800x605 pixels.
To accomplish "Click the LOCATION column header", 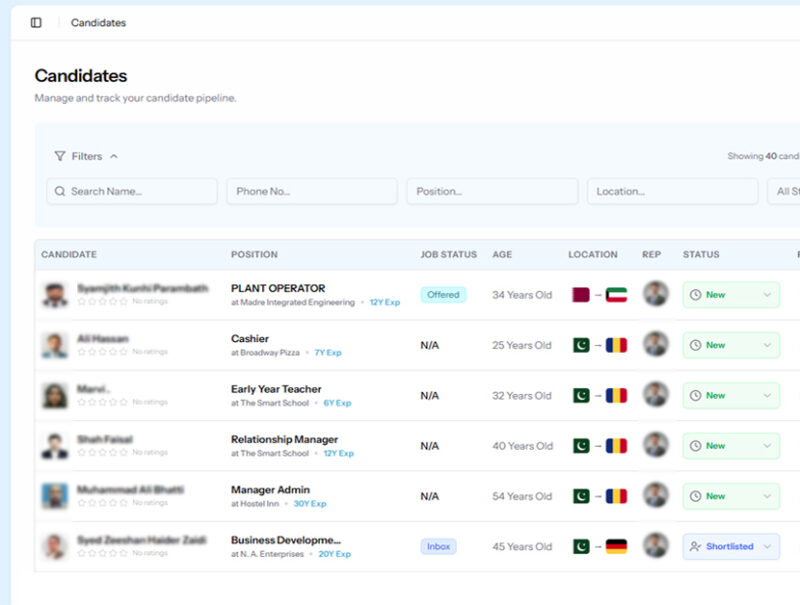I will click(x=593, y=255).
